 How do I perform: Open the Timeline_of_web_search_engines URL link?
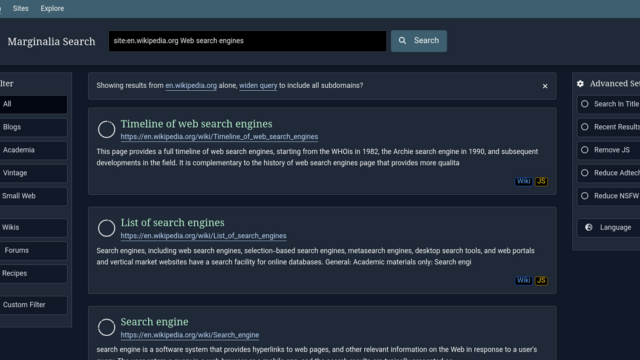(219, 137)
